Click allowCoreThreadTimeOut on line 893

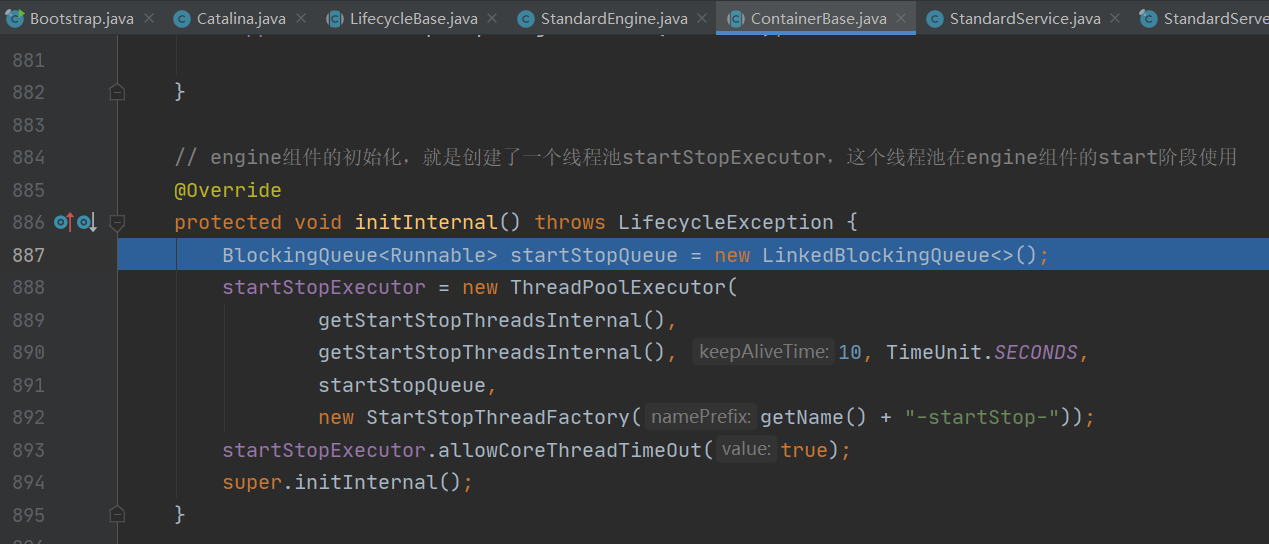tap(570, 450)
